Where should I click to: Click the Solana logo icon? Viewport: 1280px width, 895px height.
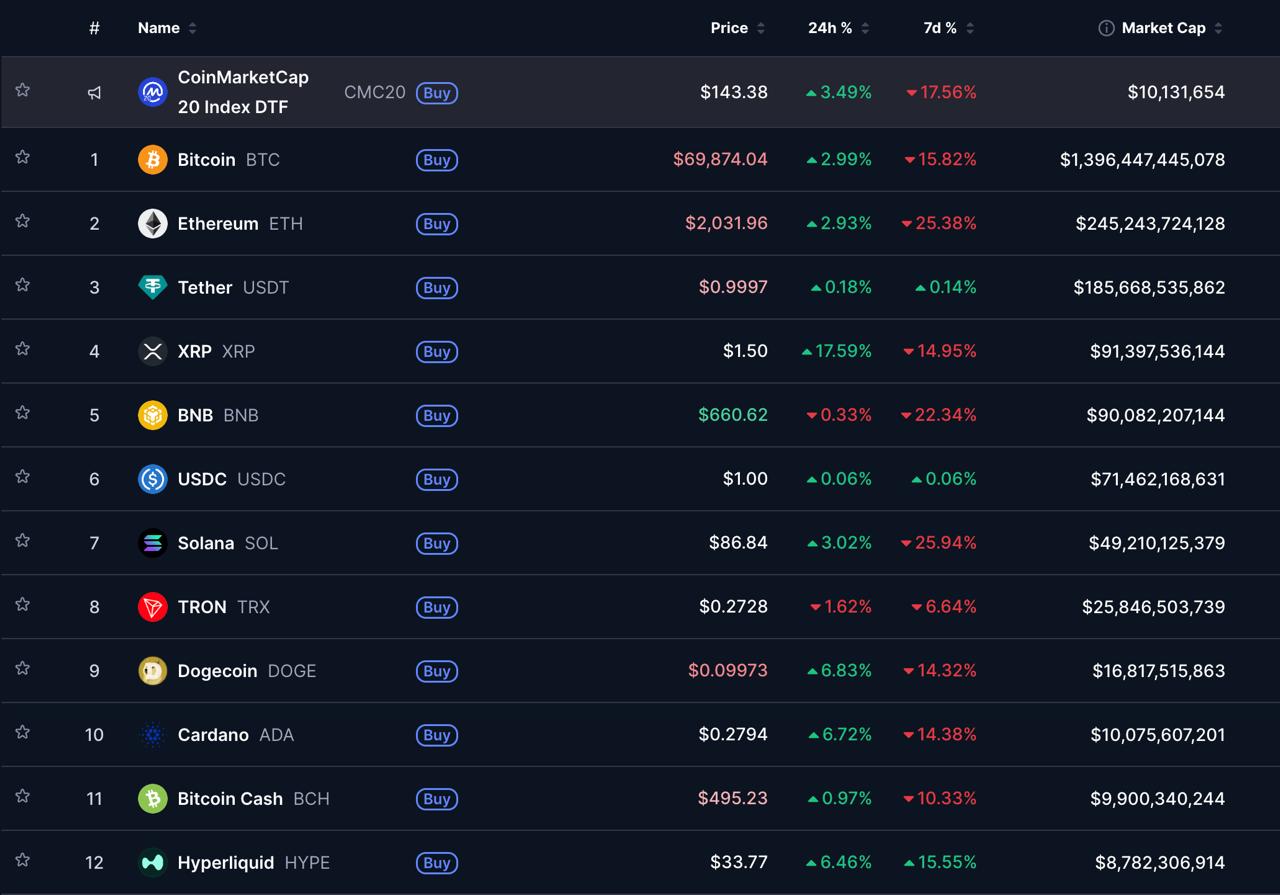point(152,543)
